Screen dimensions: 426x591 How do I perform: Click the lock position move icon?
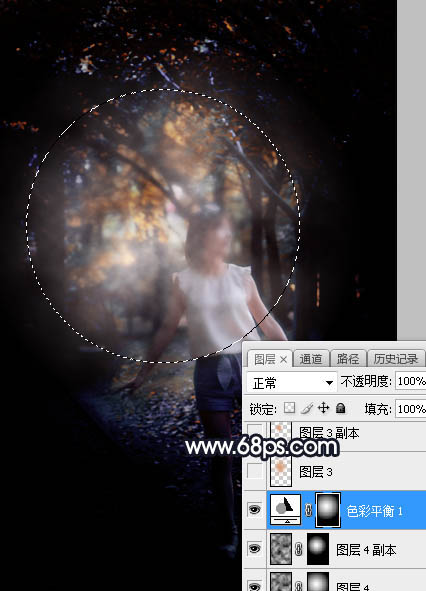323,408
